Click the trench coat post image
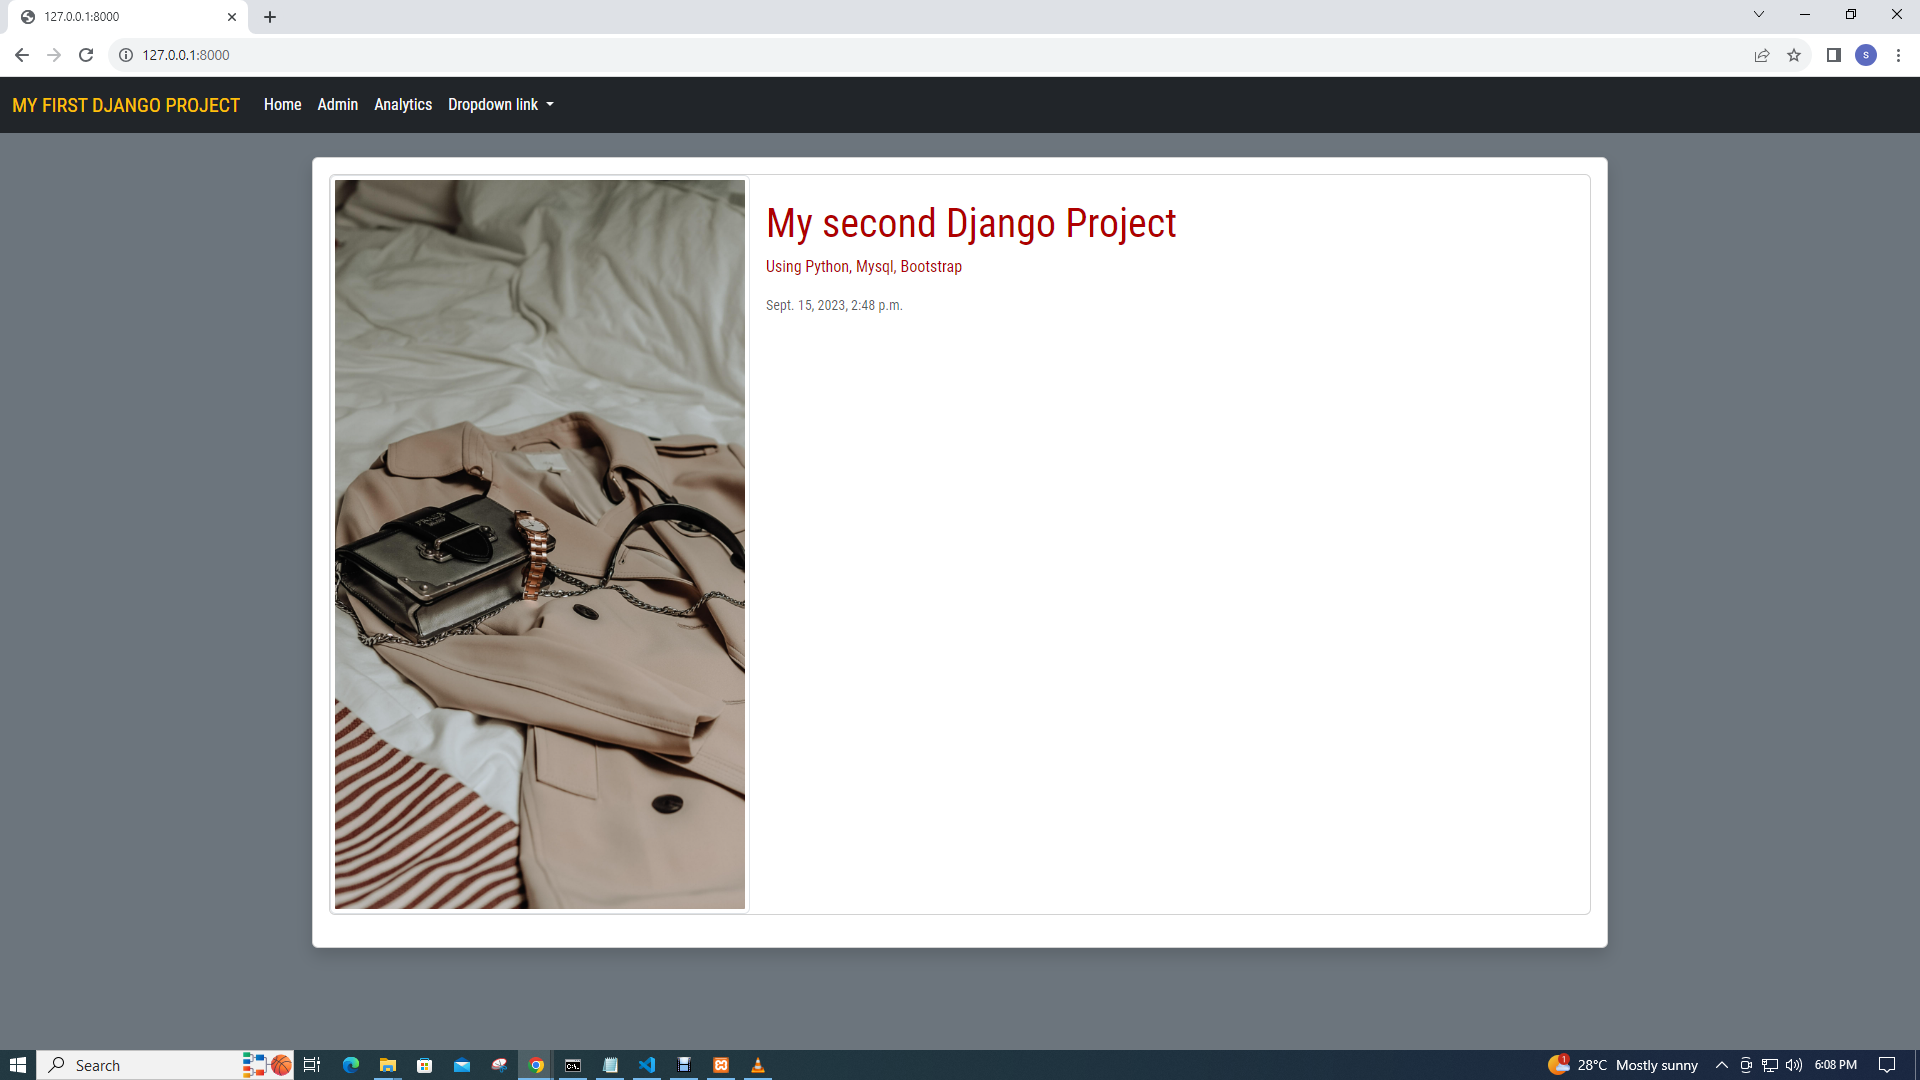 (540, 544)
